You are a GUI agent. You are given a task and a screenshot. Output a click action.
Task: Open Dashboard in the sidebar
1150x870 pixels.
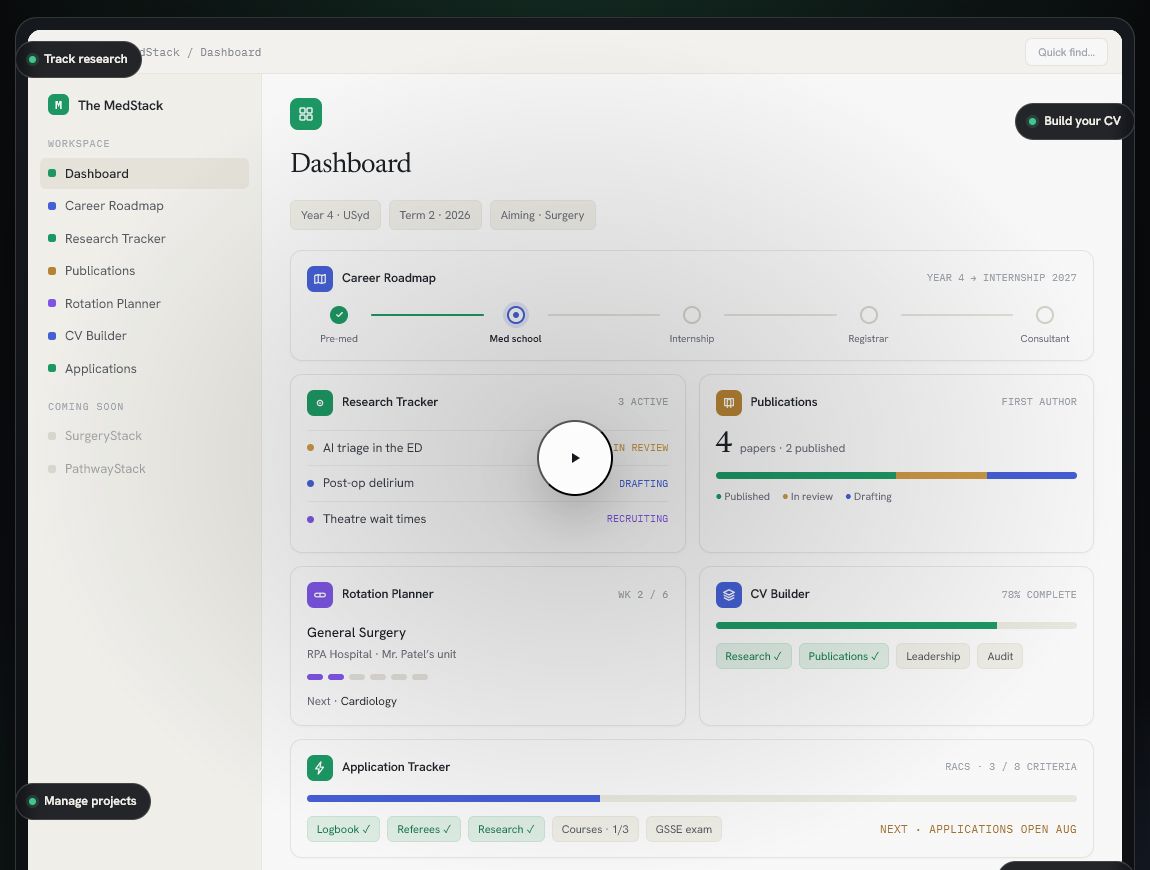click(x=144, y=173)
